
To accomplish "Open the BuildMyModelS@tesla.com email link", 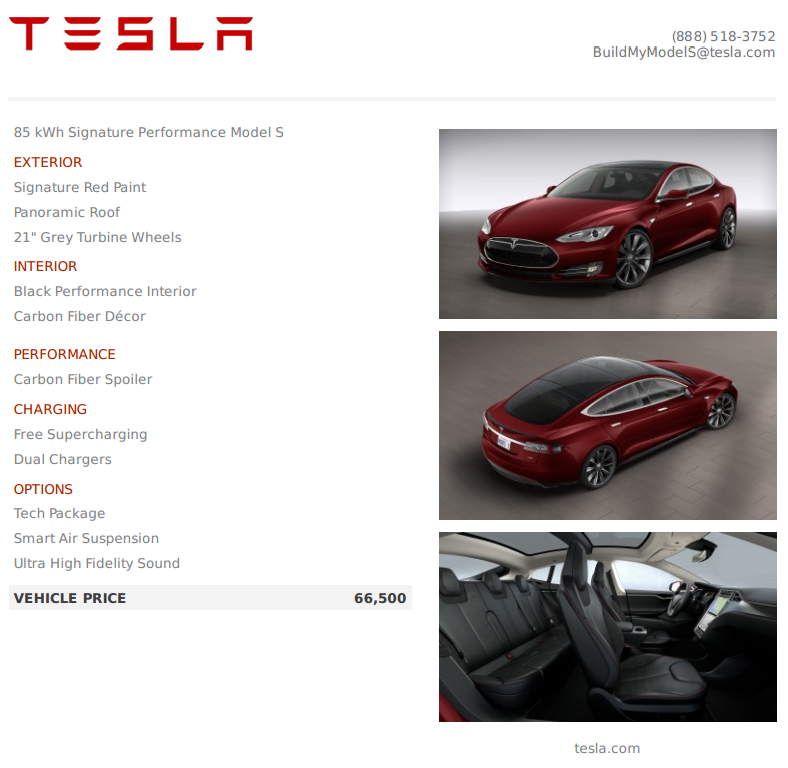I will pos(683,52).
